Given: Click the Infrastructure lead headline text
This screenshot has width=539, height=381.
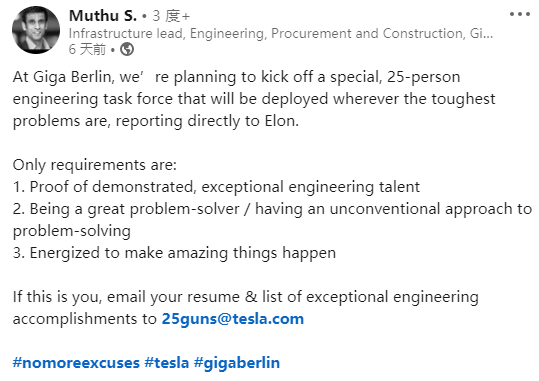Looking at the screenshot, I should pos(281,33).
